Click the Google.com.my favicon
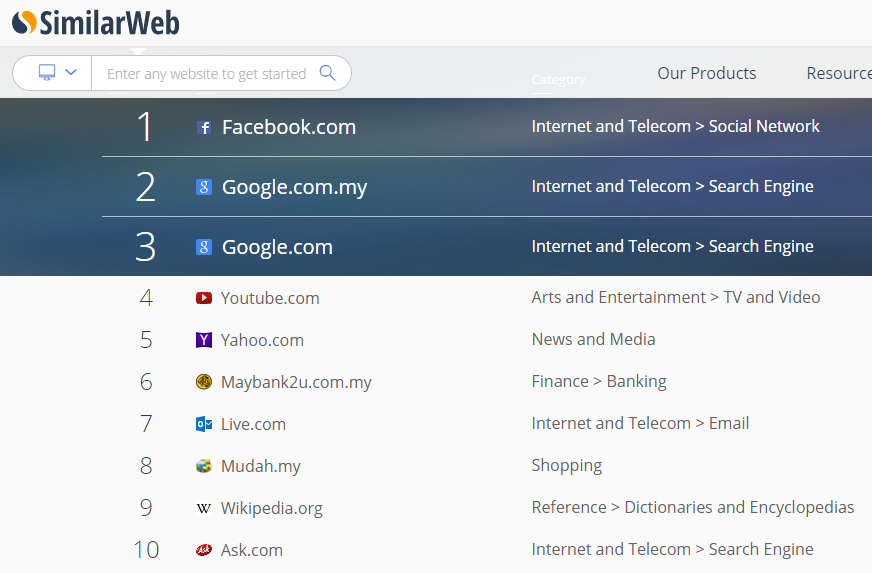Image resolution: width=872 pixels, height=573 pixels. point(204,187)
